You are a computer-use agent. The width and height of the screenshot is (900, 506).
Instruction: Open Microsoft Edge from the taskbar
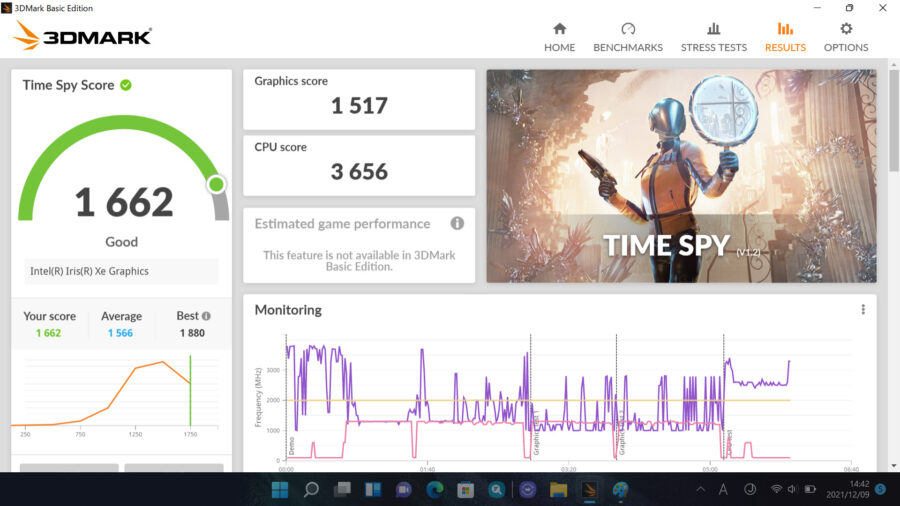point(434,490)
